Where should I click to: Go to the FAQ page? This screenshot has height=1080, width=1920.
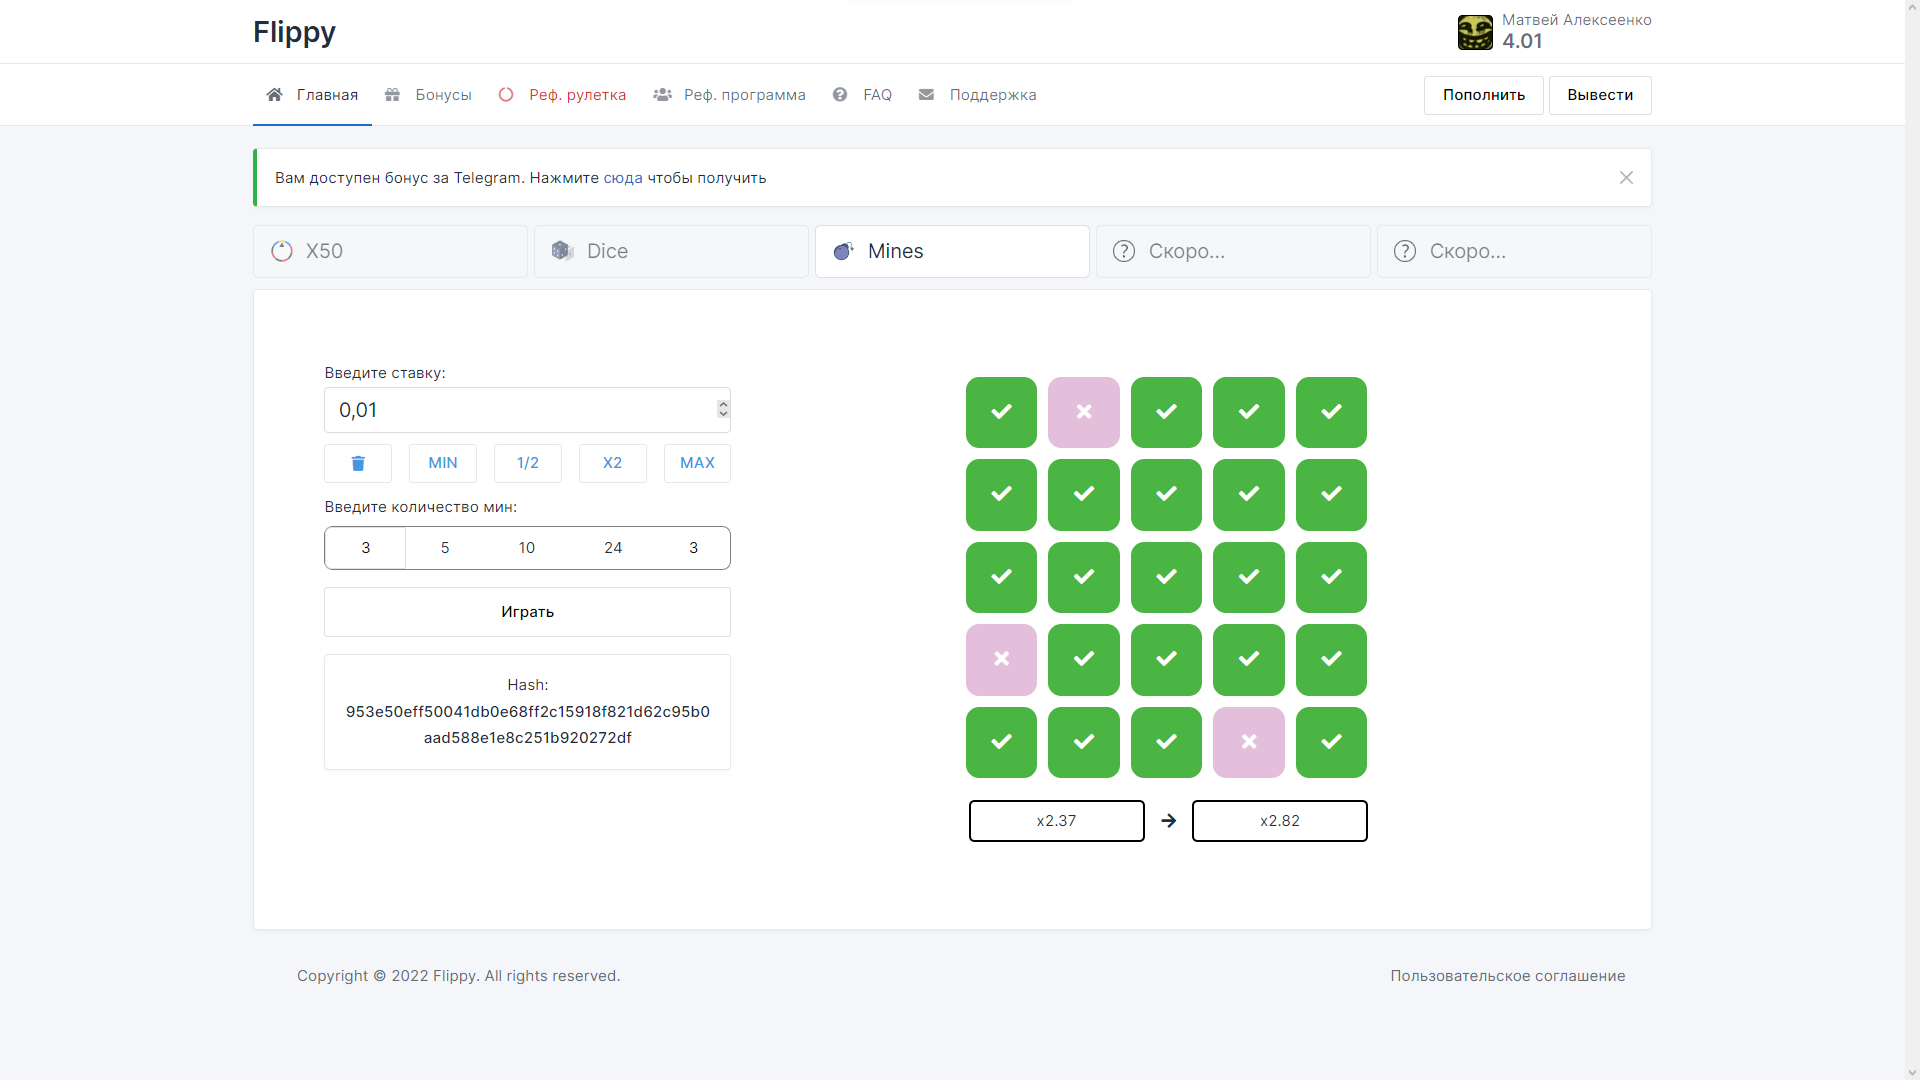pyautogui.click(x=863, y=95)
